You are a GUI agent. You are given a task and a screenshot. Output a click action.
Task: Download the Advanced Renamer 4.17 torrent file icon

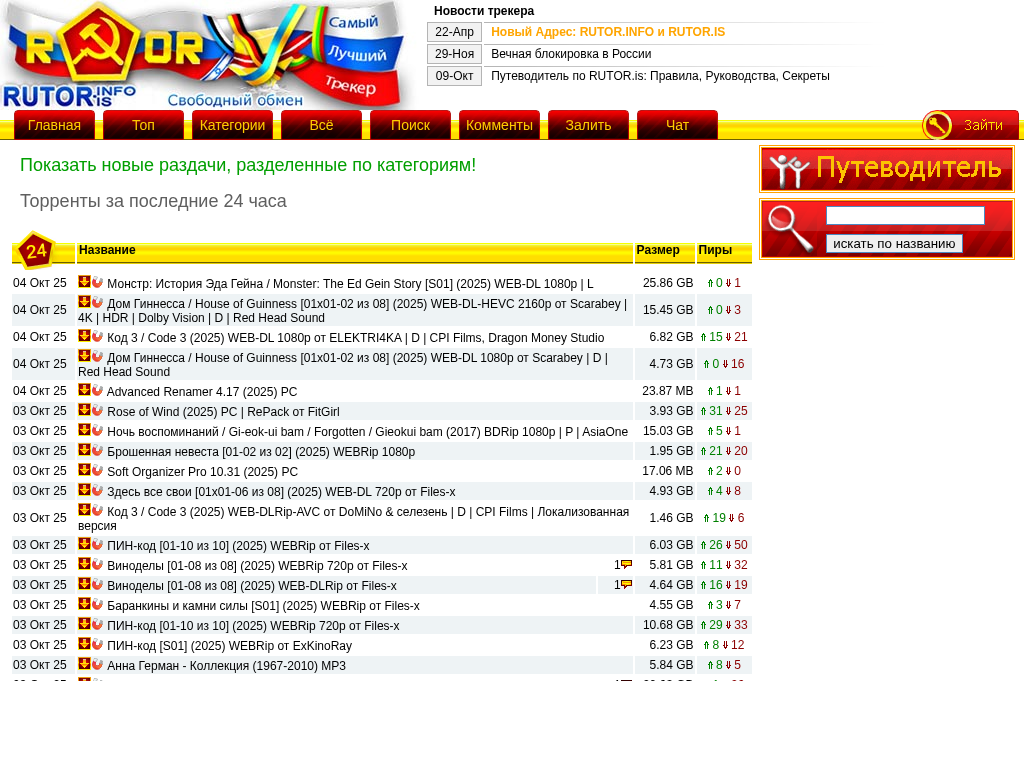click(x=84, y=390)
